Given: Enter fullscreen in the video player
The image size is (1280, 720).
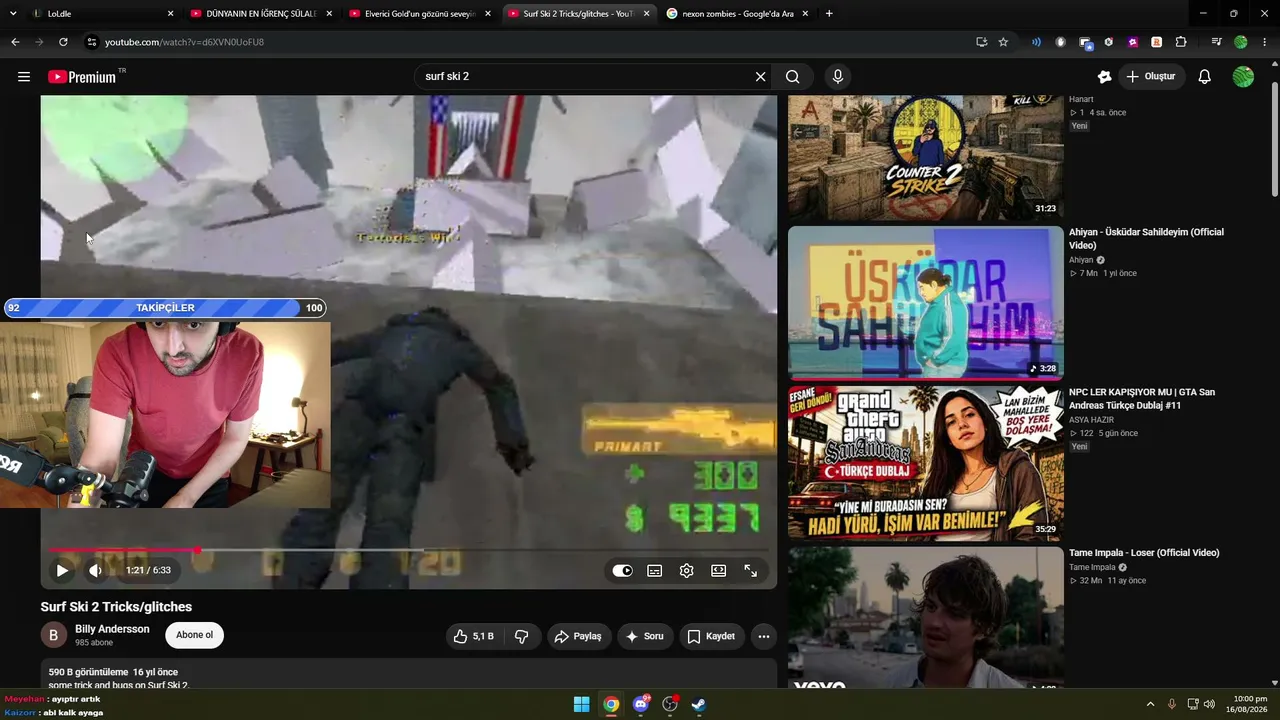Looking at the screenshot, I should (x=750, y=571).
